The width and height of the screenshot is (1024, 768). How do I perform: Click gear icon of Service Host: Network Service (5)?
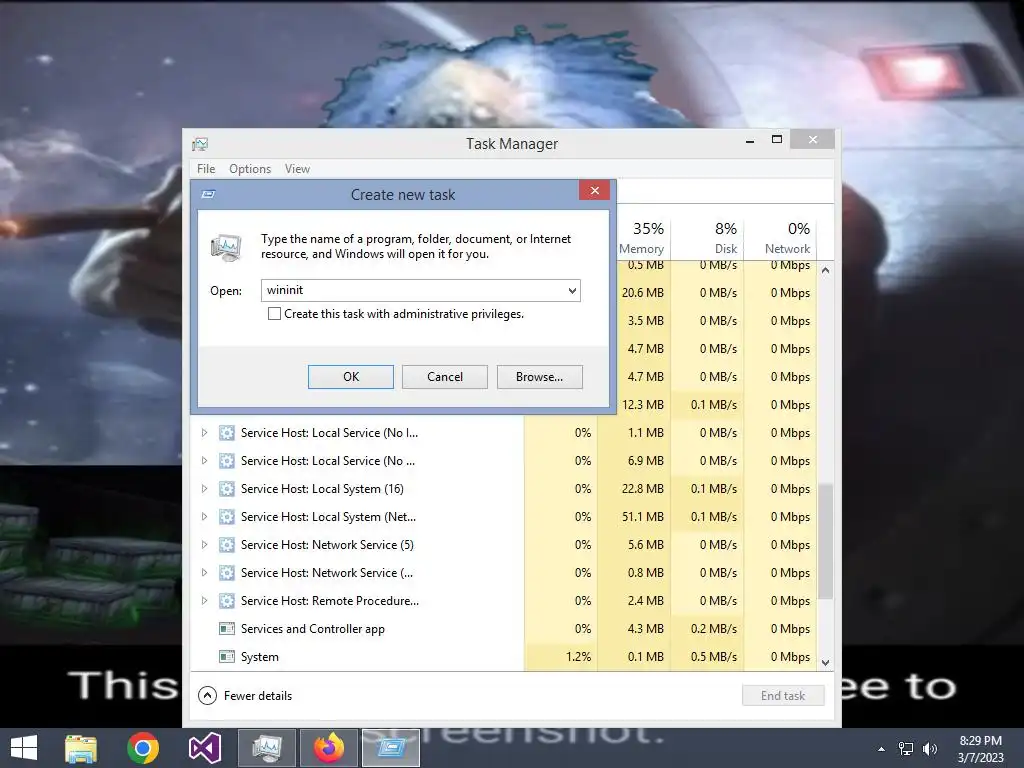227,545
